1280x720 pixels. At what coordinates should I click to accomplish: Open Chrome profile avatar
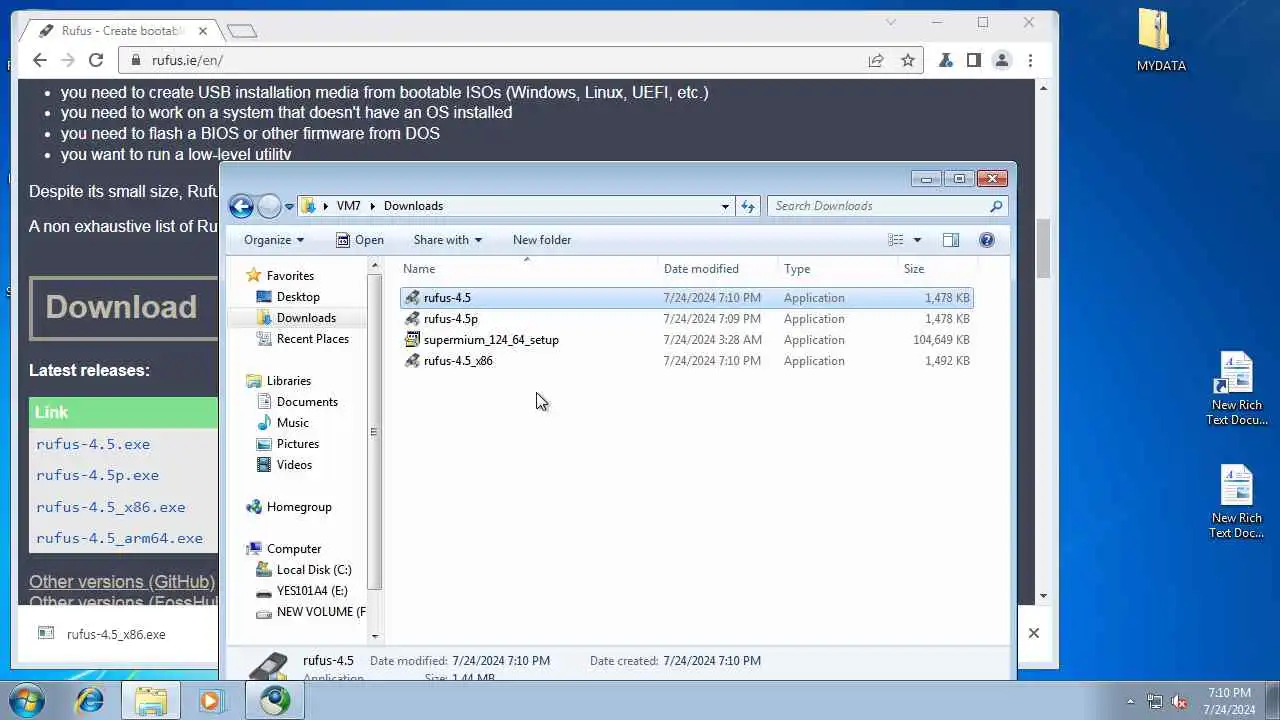point(1002,60)
